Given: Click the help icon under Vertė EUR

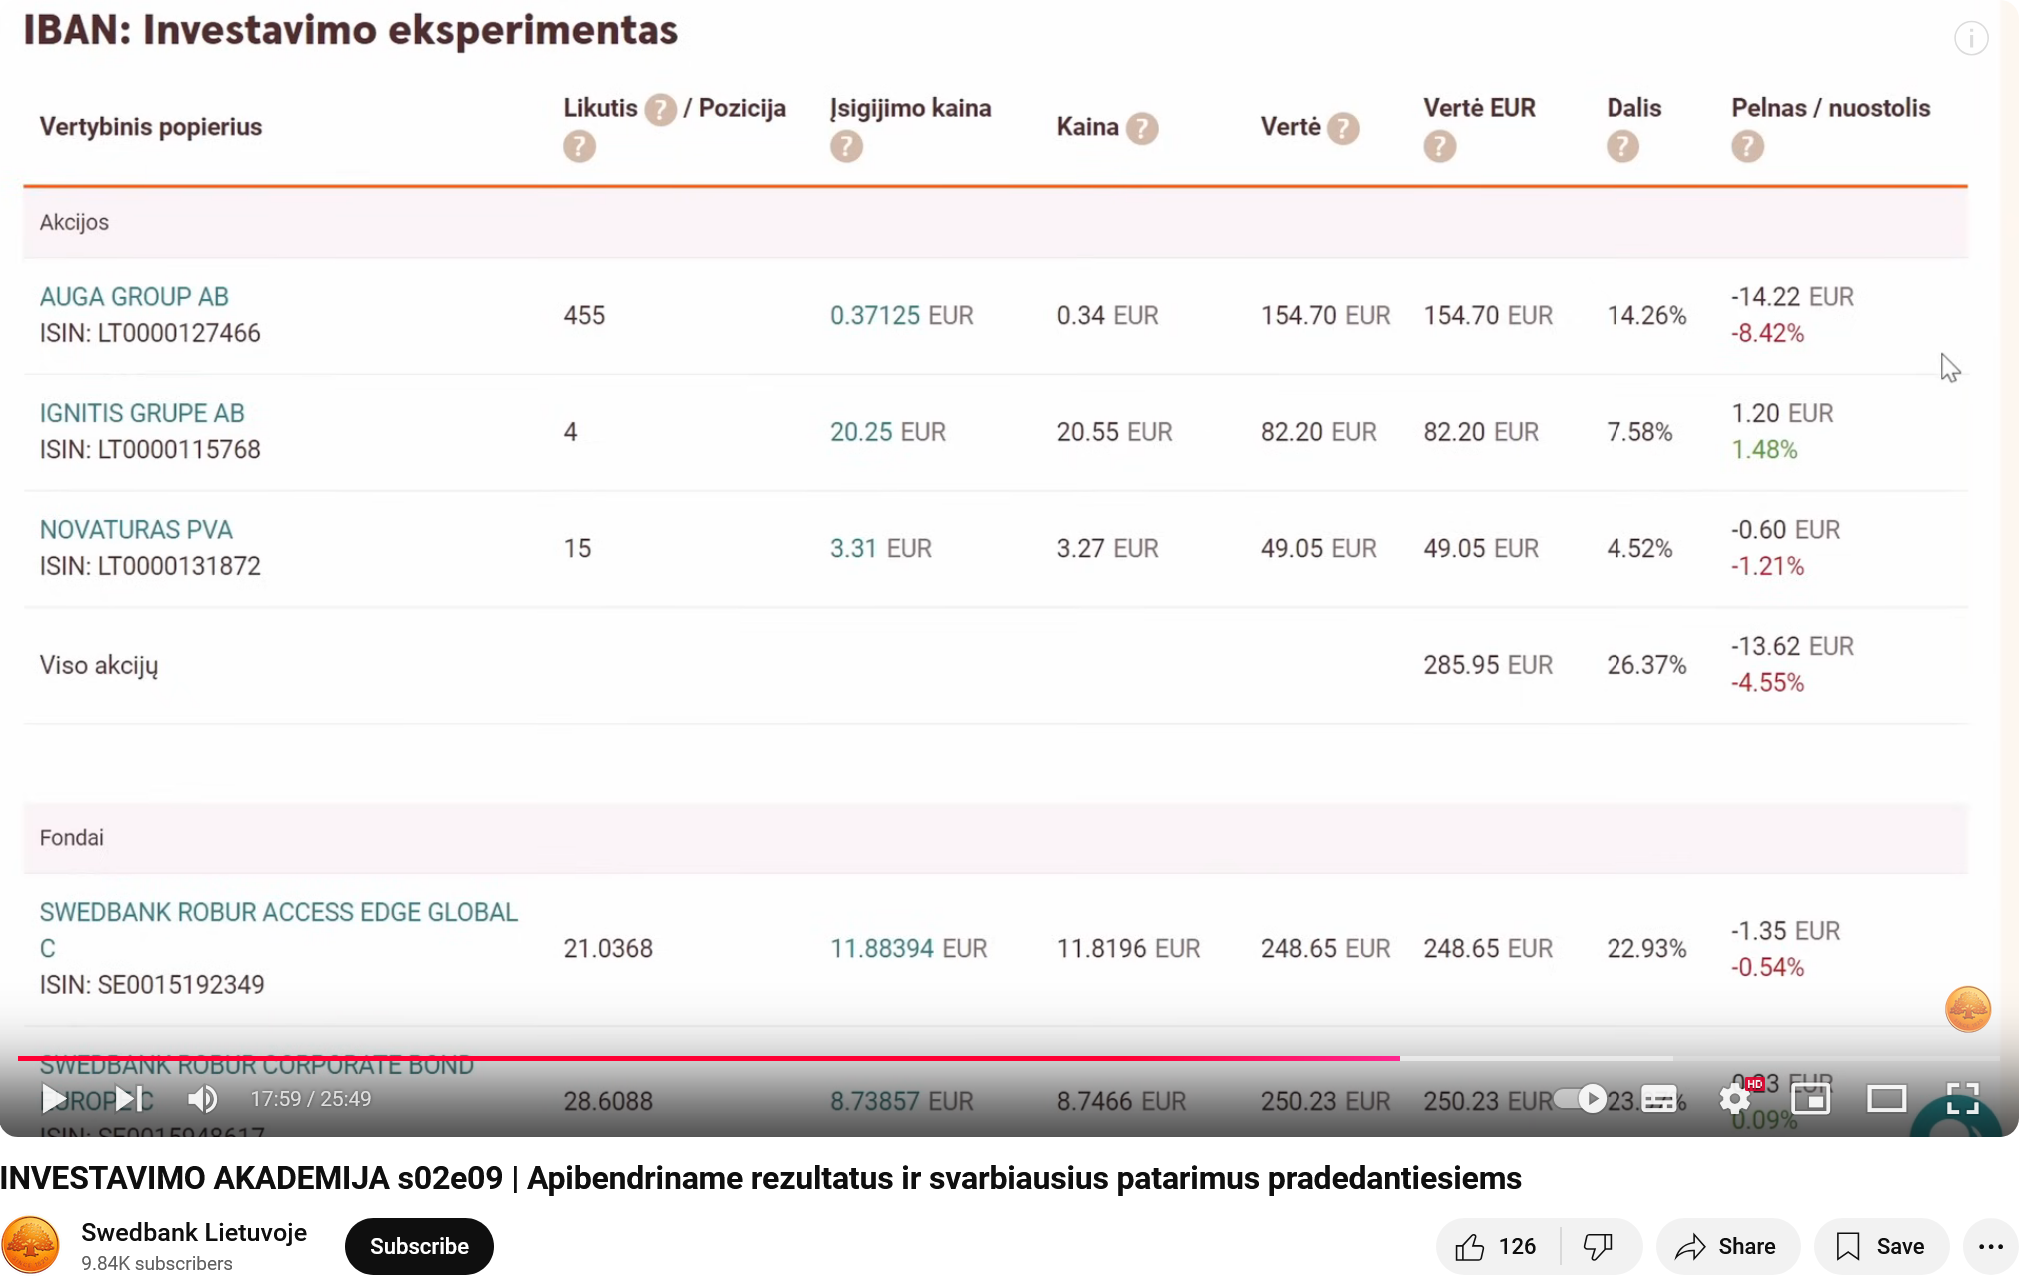Looking at the screenshot, I should click(x=1440, y=147).
